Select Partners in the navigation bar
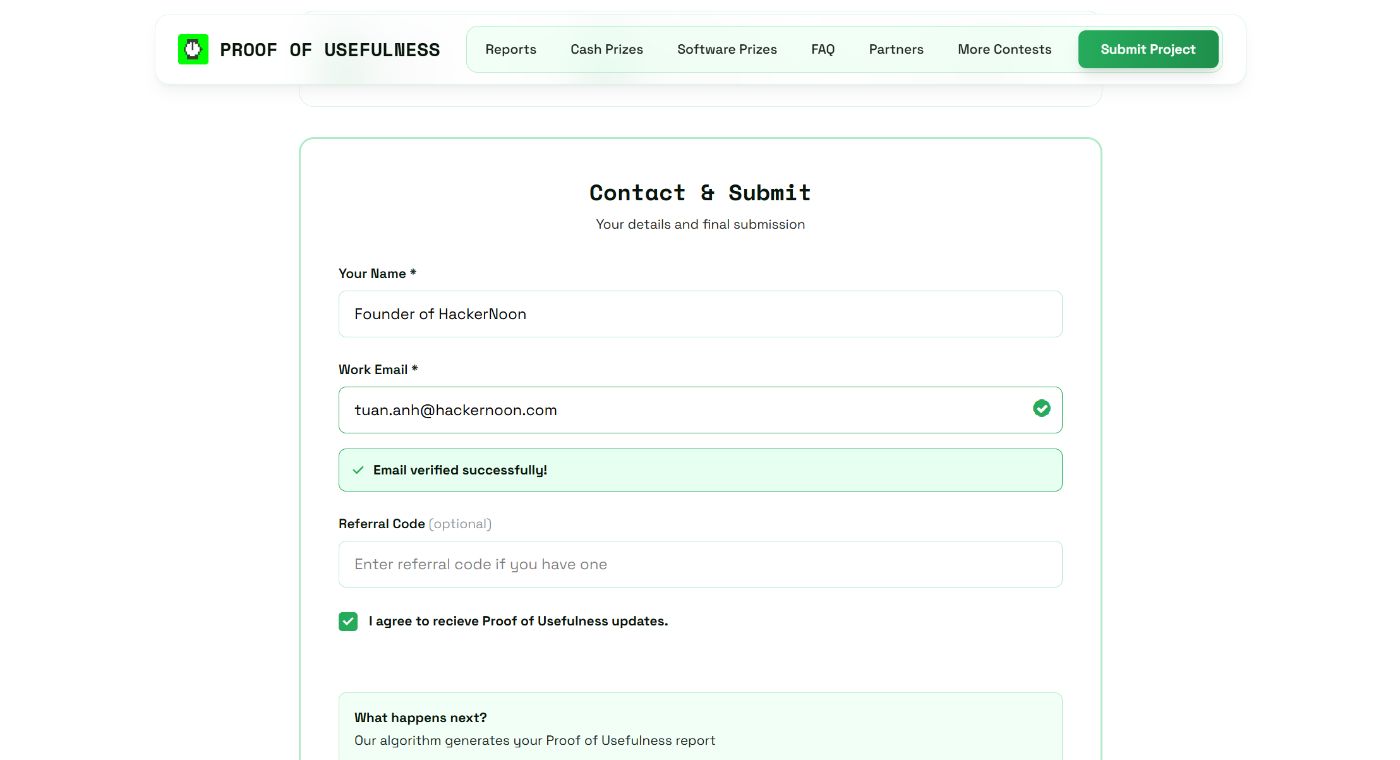The image size is (1400, 760). point(896,49)
